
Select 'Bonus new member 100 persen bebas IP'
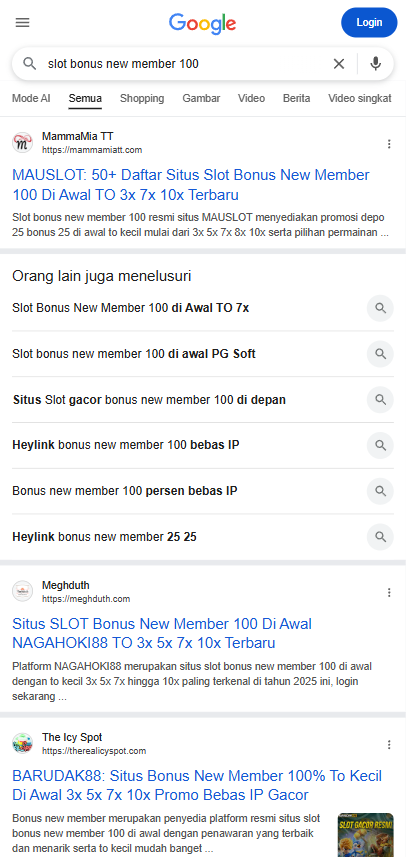point(125,491)
